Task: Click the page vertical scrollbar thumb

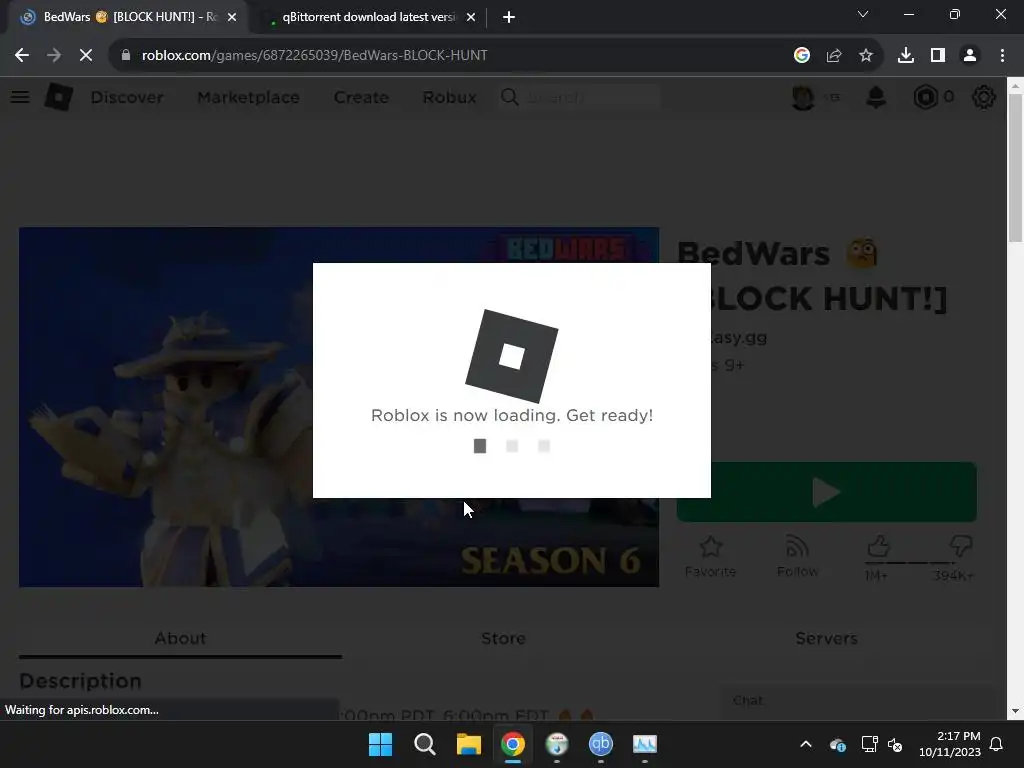Action: click(1016, 168)
